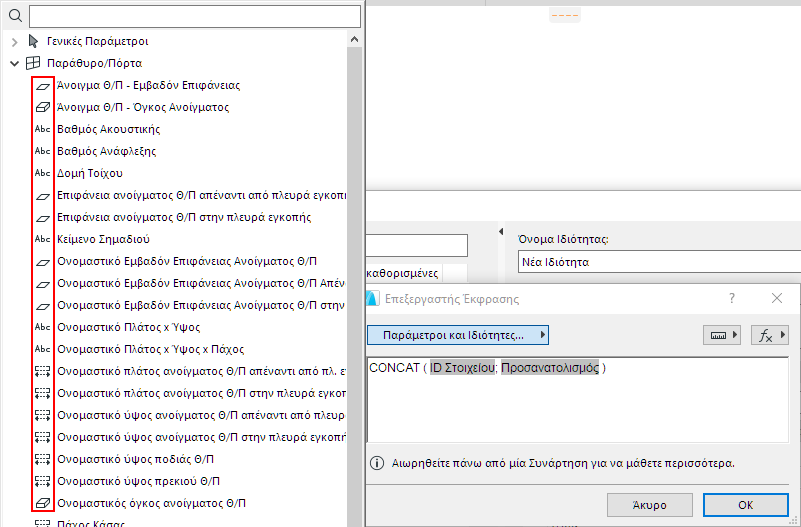Click length icon of Ονομαστικό ύψος ποδιάς Θ/Π
This screenshot has width=801, height=527.
point(42,459)
